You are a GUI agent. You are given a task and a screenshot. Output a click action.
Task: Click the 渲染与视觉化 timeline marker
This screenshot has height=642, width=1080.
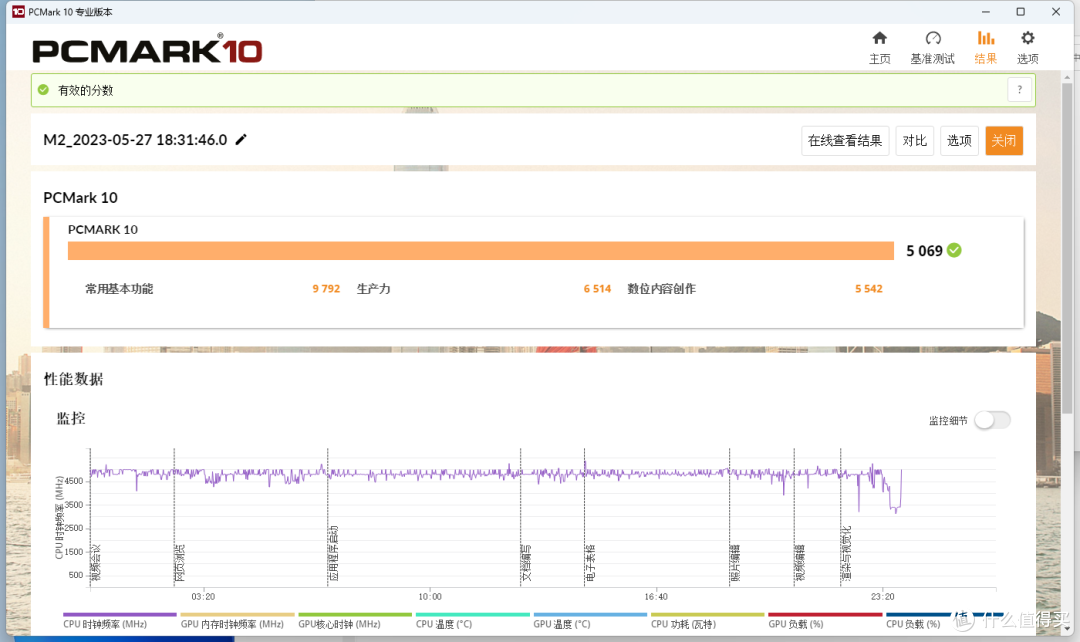847,554
